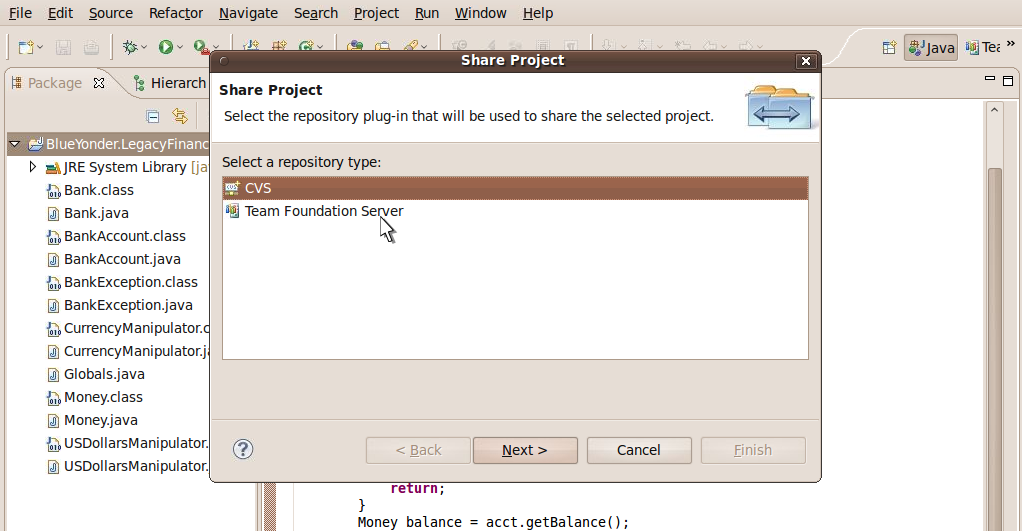Close the Share Project dialog
This screenshot has width=1022, height=531.
806,61
